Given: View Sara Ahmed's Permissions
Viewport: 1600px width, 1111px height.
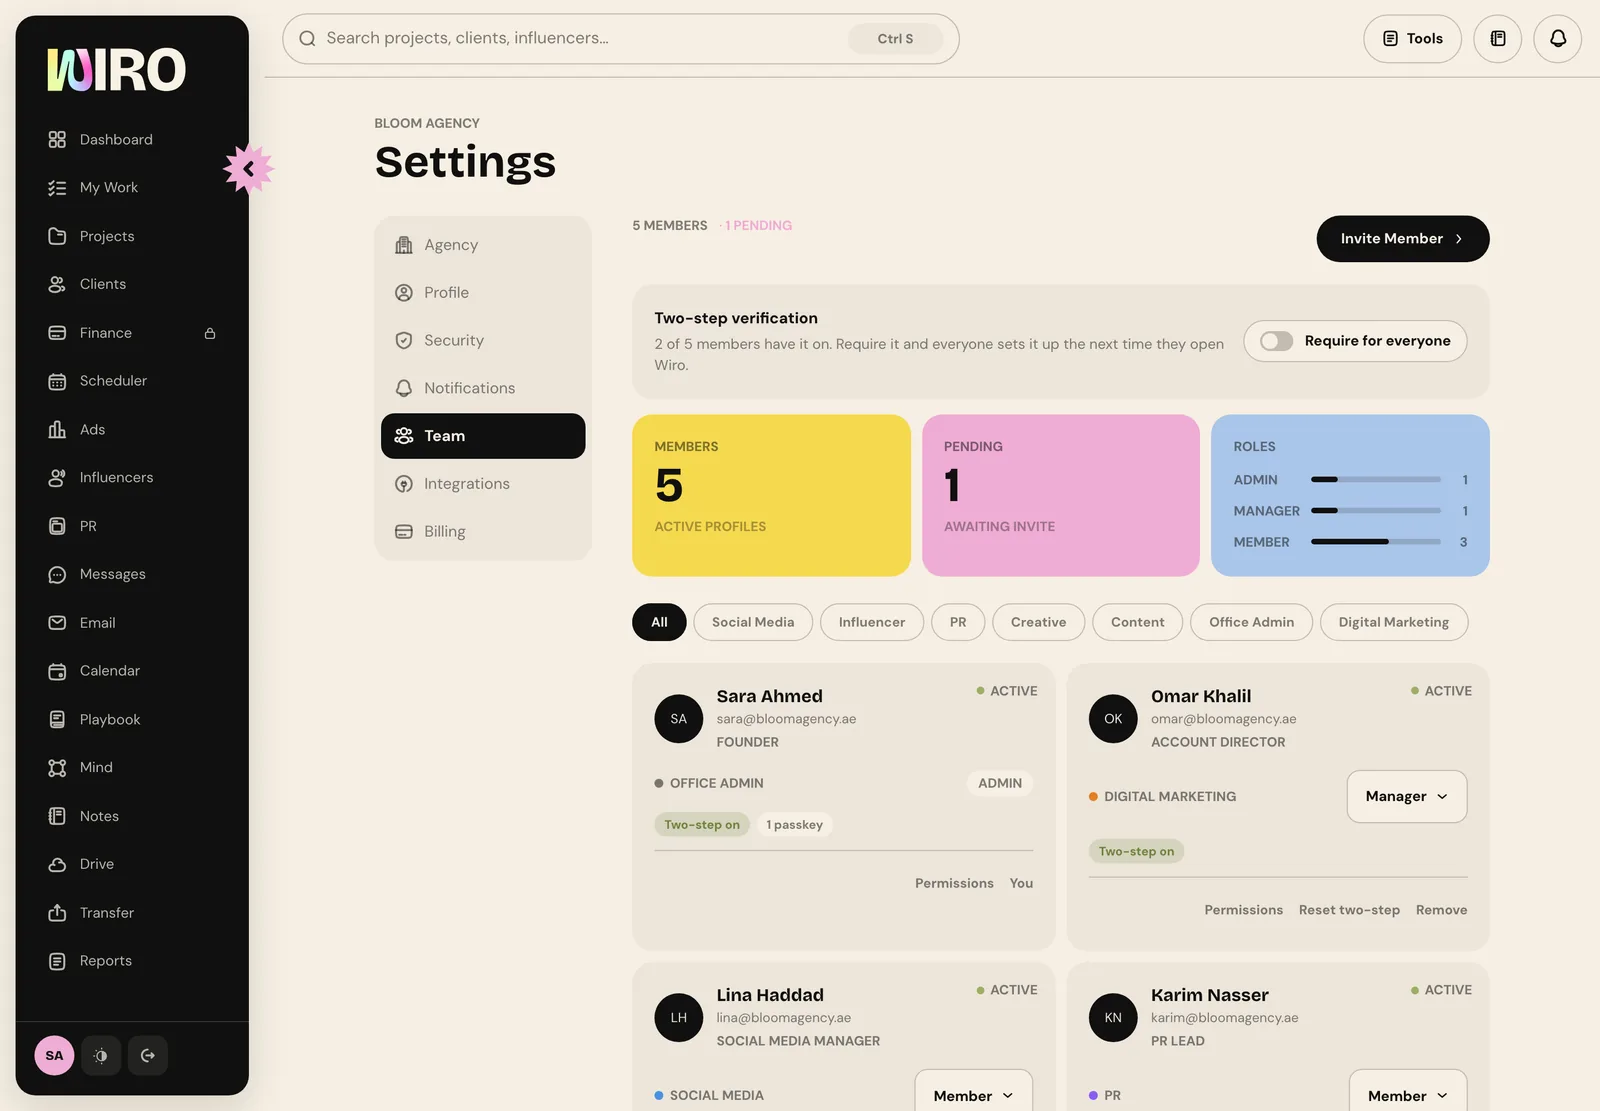Looking at the screenshot, I should (x=954, y=883).
